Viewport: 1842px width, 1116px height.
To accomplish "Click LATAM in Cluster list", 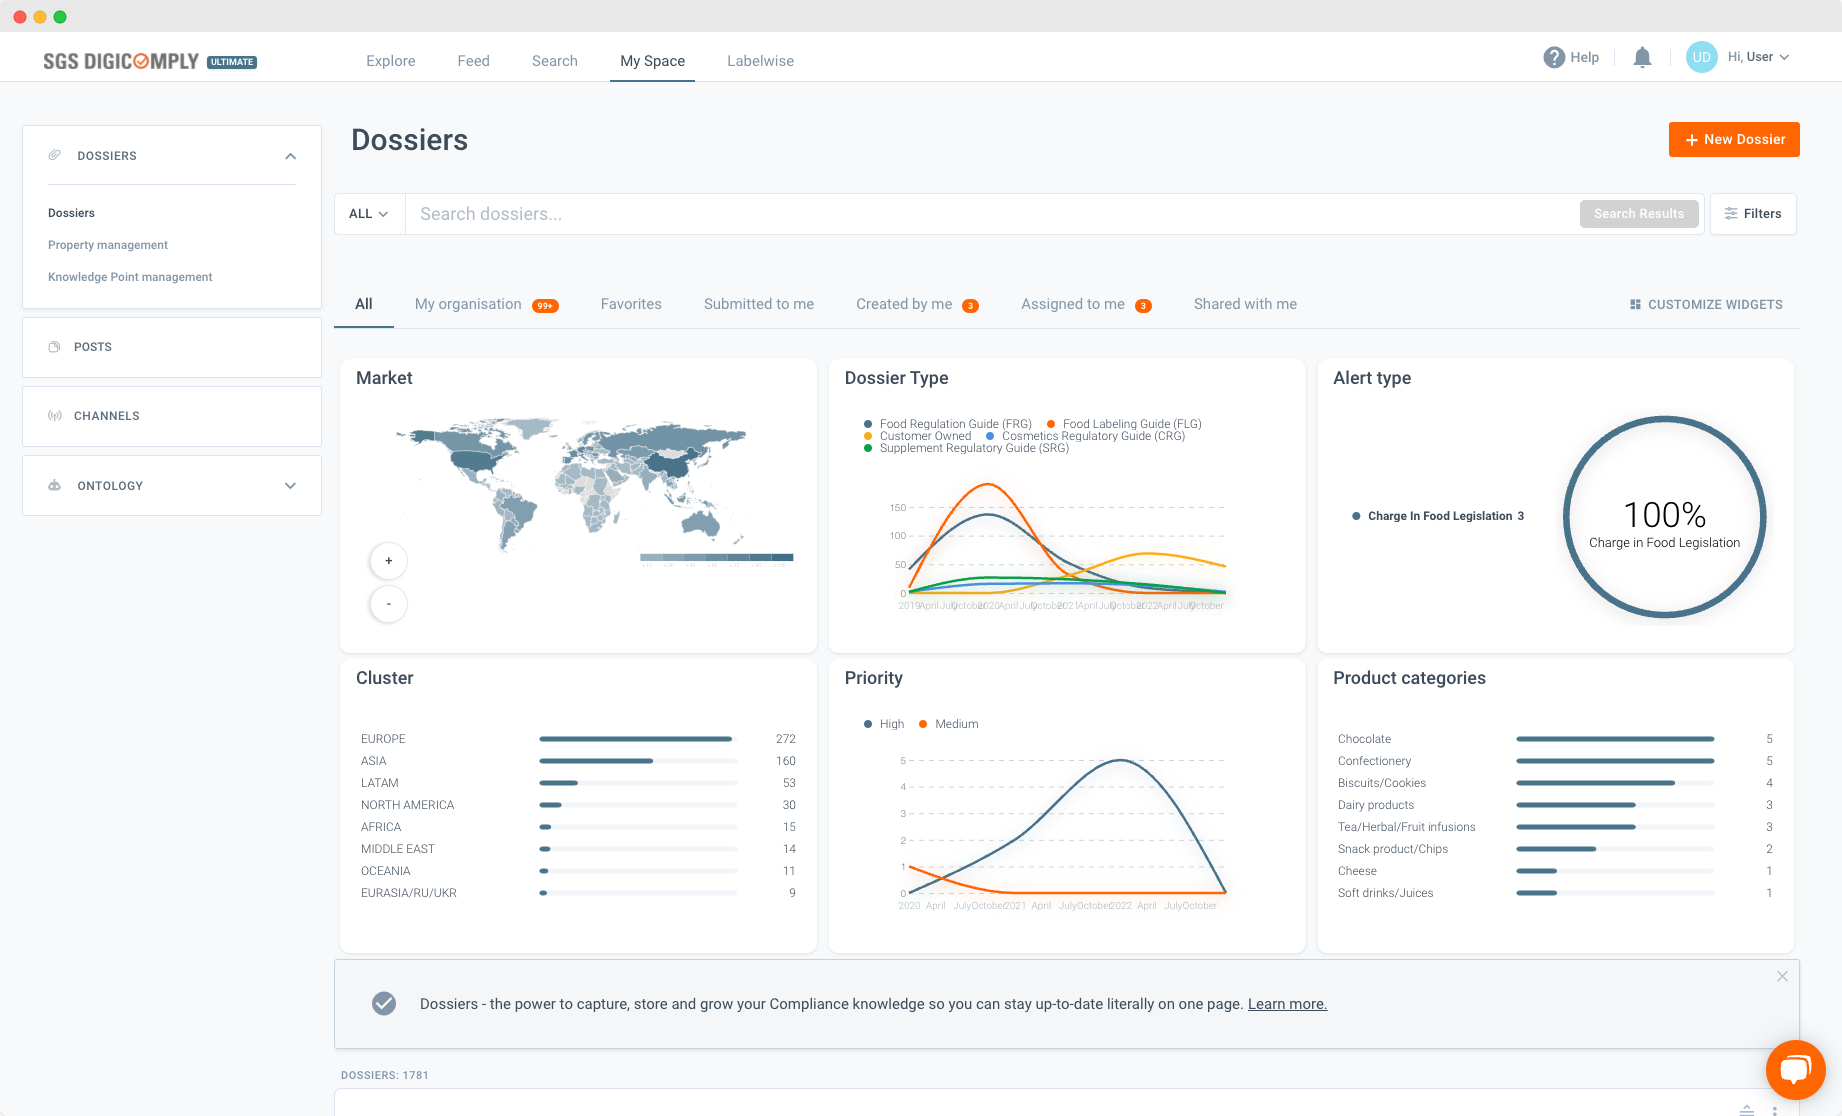I will [x=380, y=783].
